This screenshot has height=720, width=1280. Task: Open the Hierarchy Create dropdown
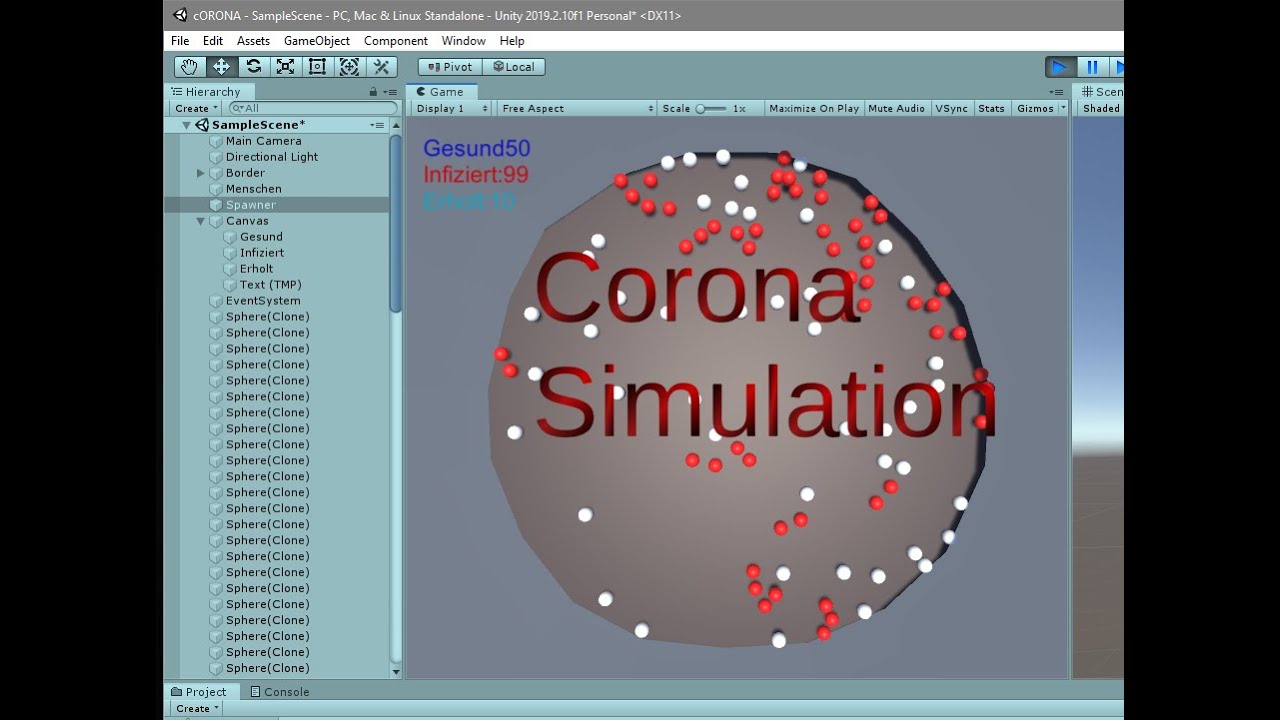(x=196, y=108)
